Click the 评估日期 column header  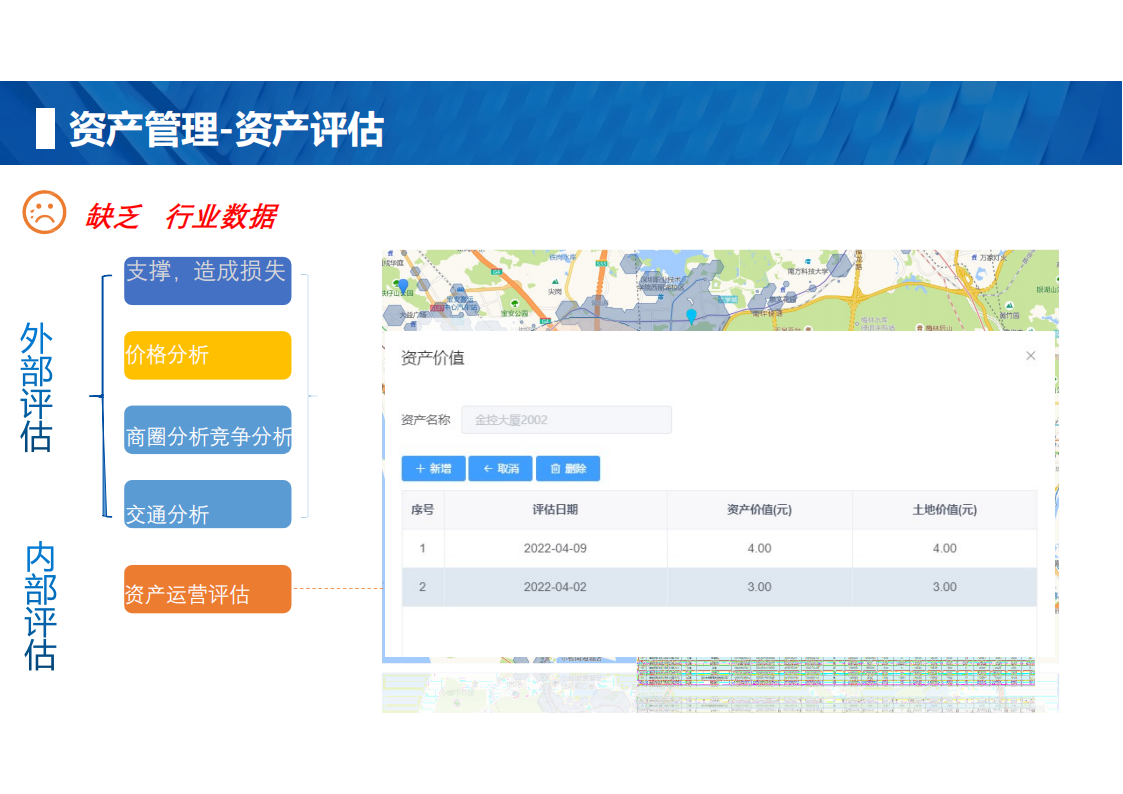tap(555, 509)
